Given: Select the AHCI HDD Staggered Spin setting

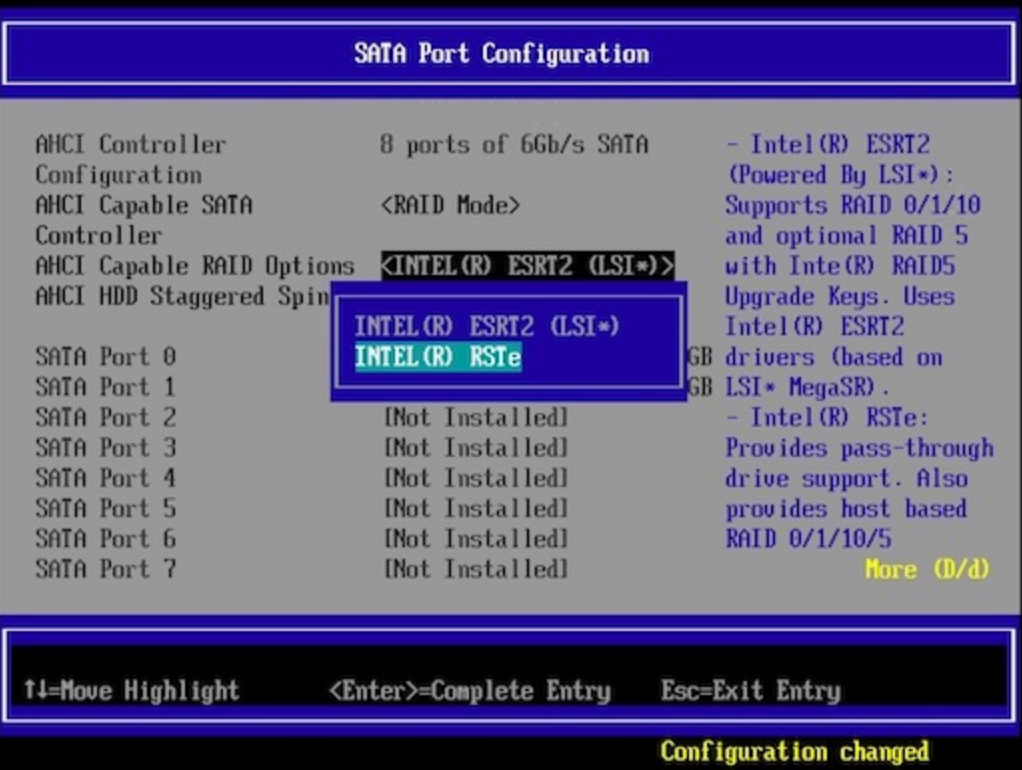Looking at the screenshot, I should pos(182,296).
